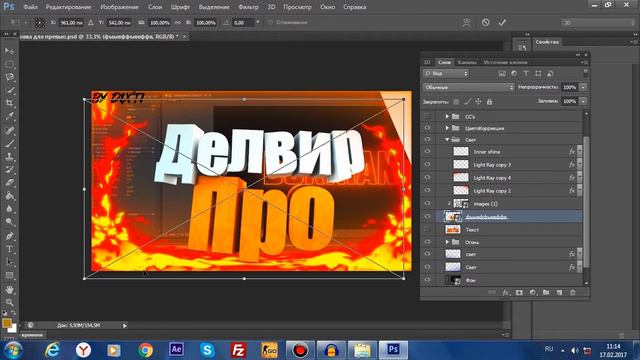The width and height of the screenshot is (640, 360).
Task: Switch to the Источник клонов tab
Action: tap(505, 62)
